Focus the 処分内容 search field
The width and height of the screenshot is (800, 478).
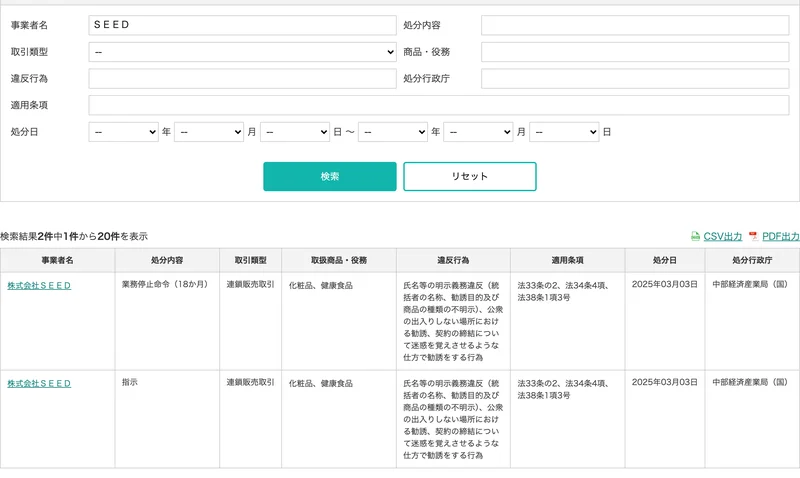[635, 25]
